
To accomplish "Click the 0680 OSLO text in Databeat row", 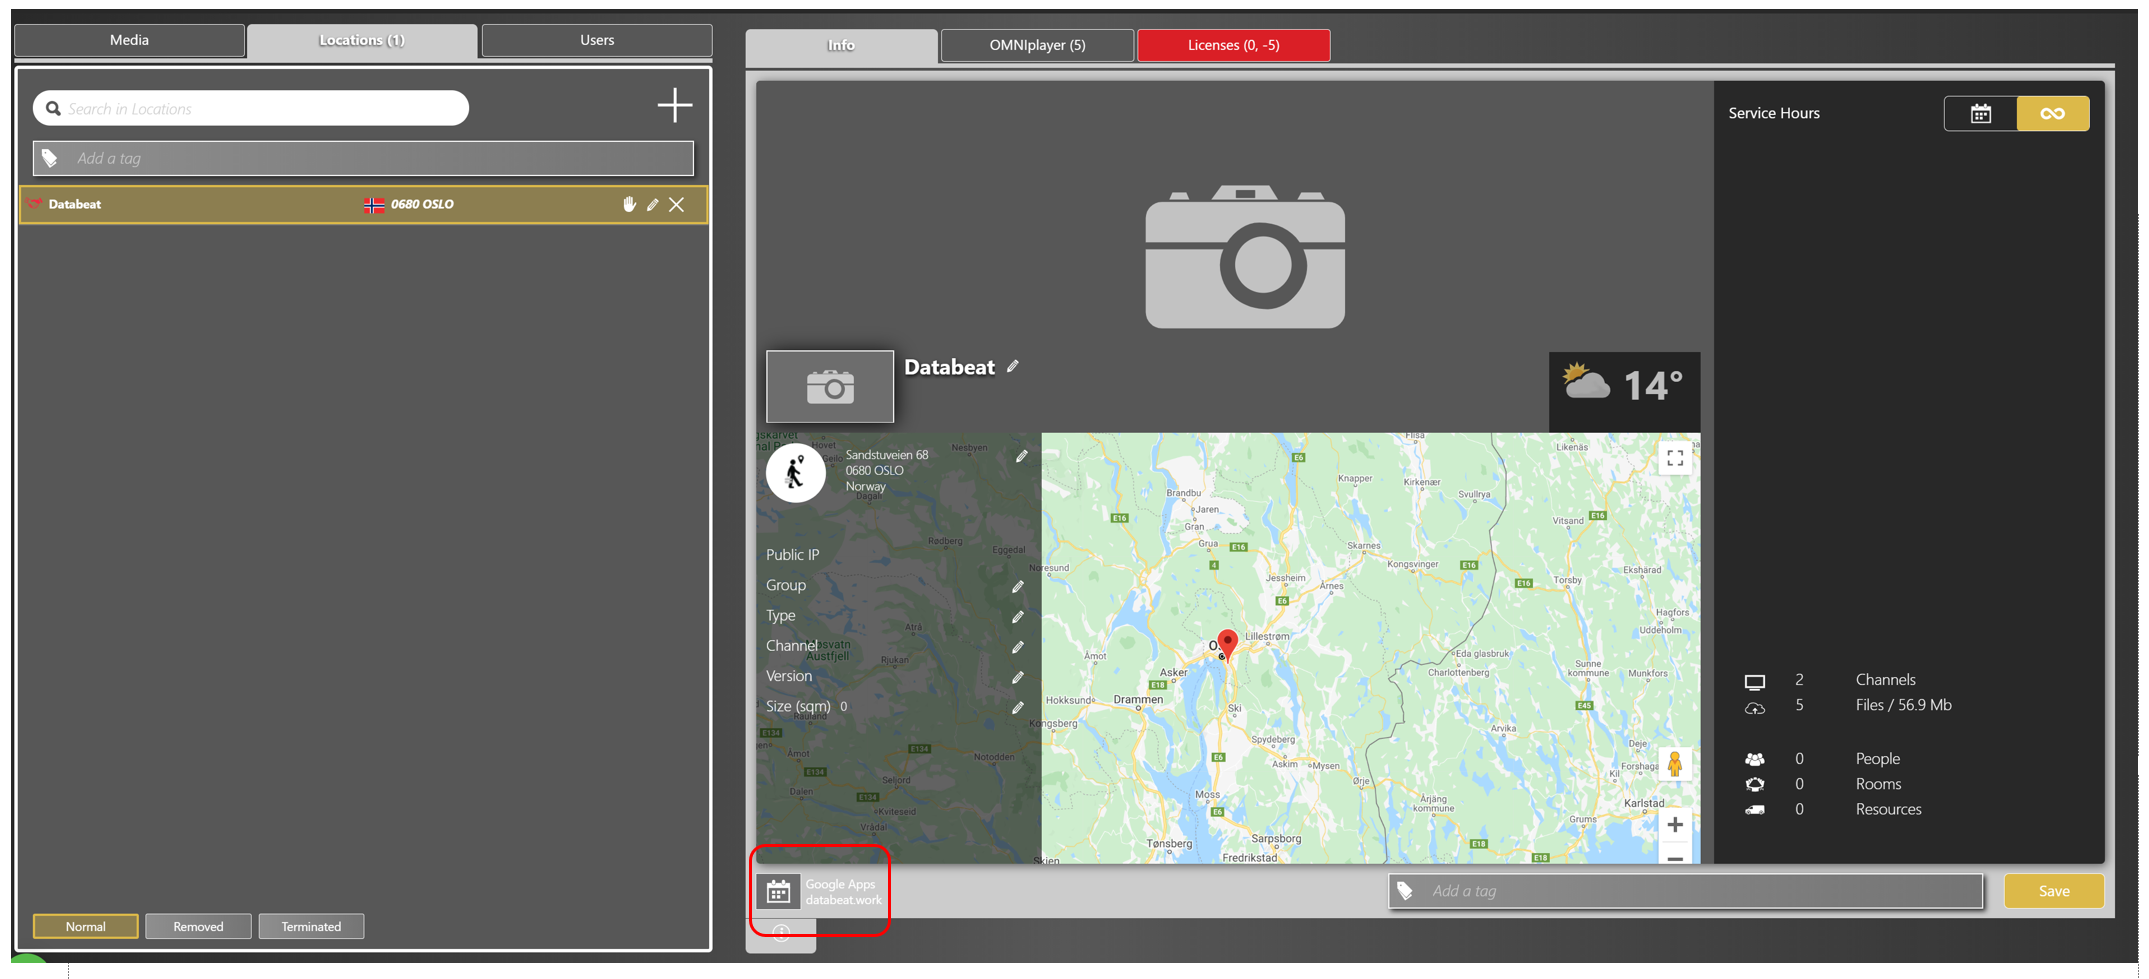I will pyautogui.click(x=422, y=204).
